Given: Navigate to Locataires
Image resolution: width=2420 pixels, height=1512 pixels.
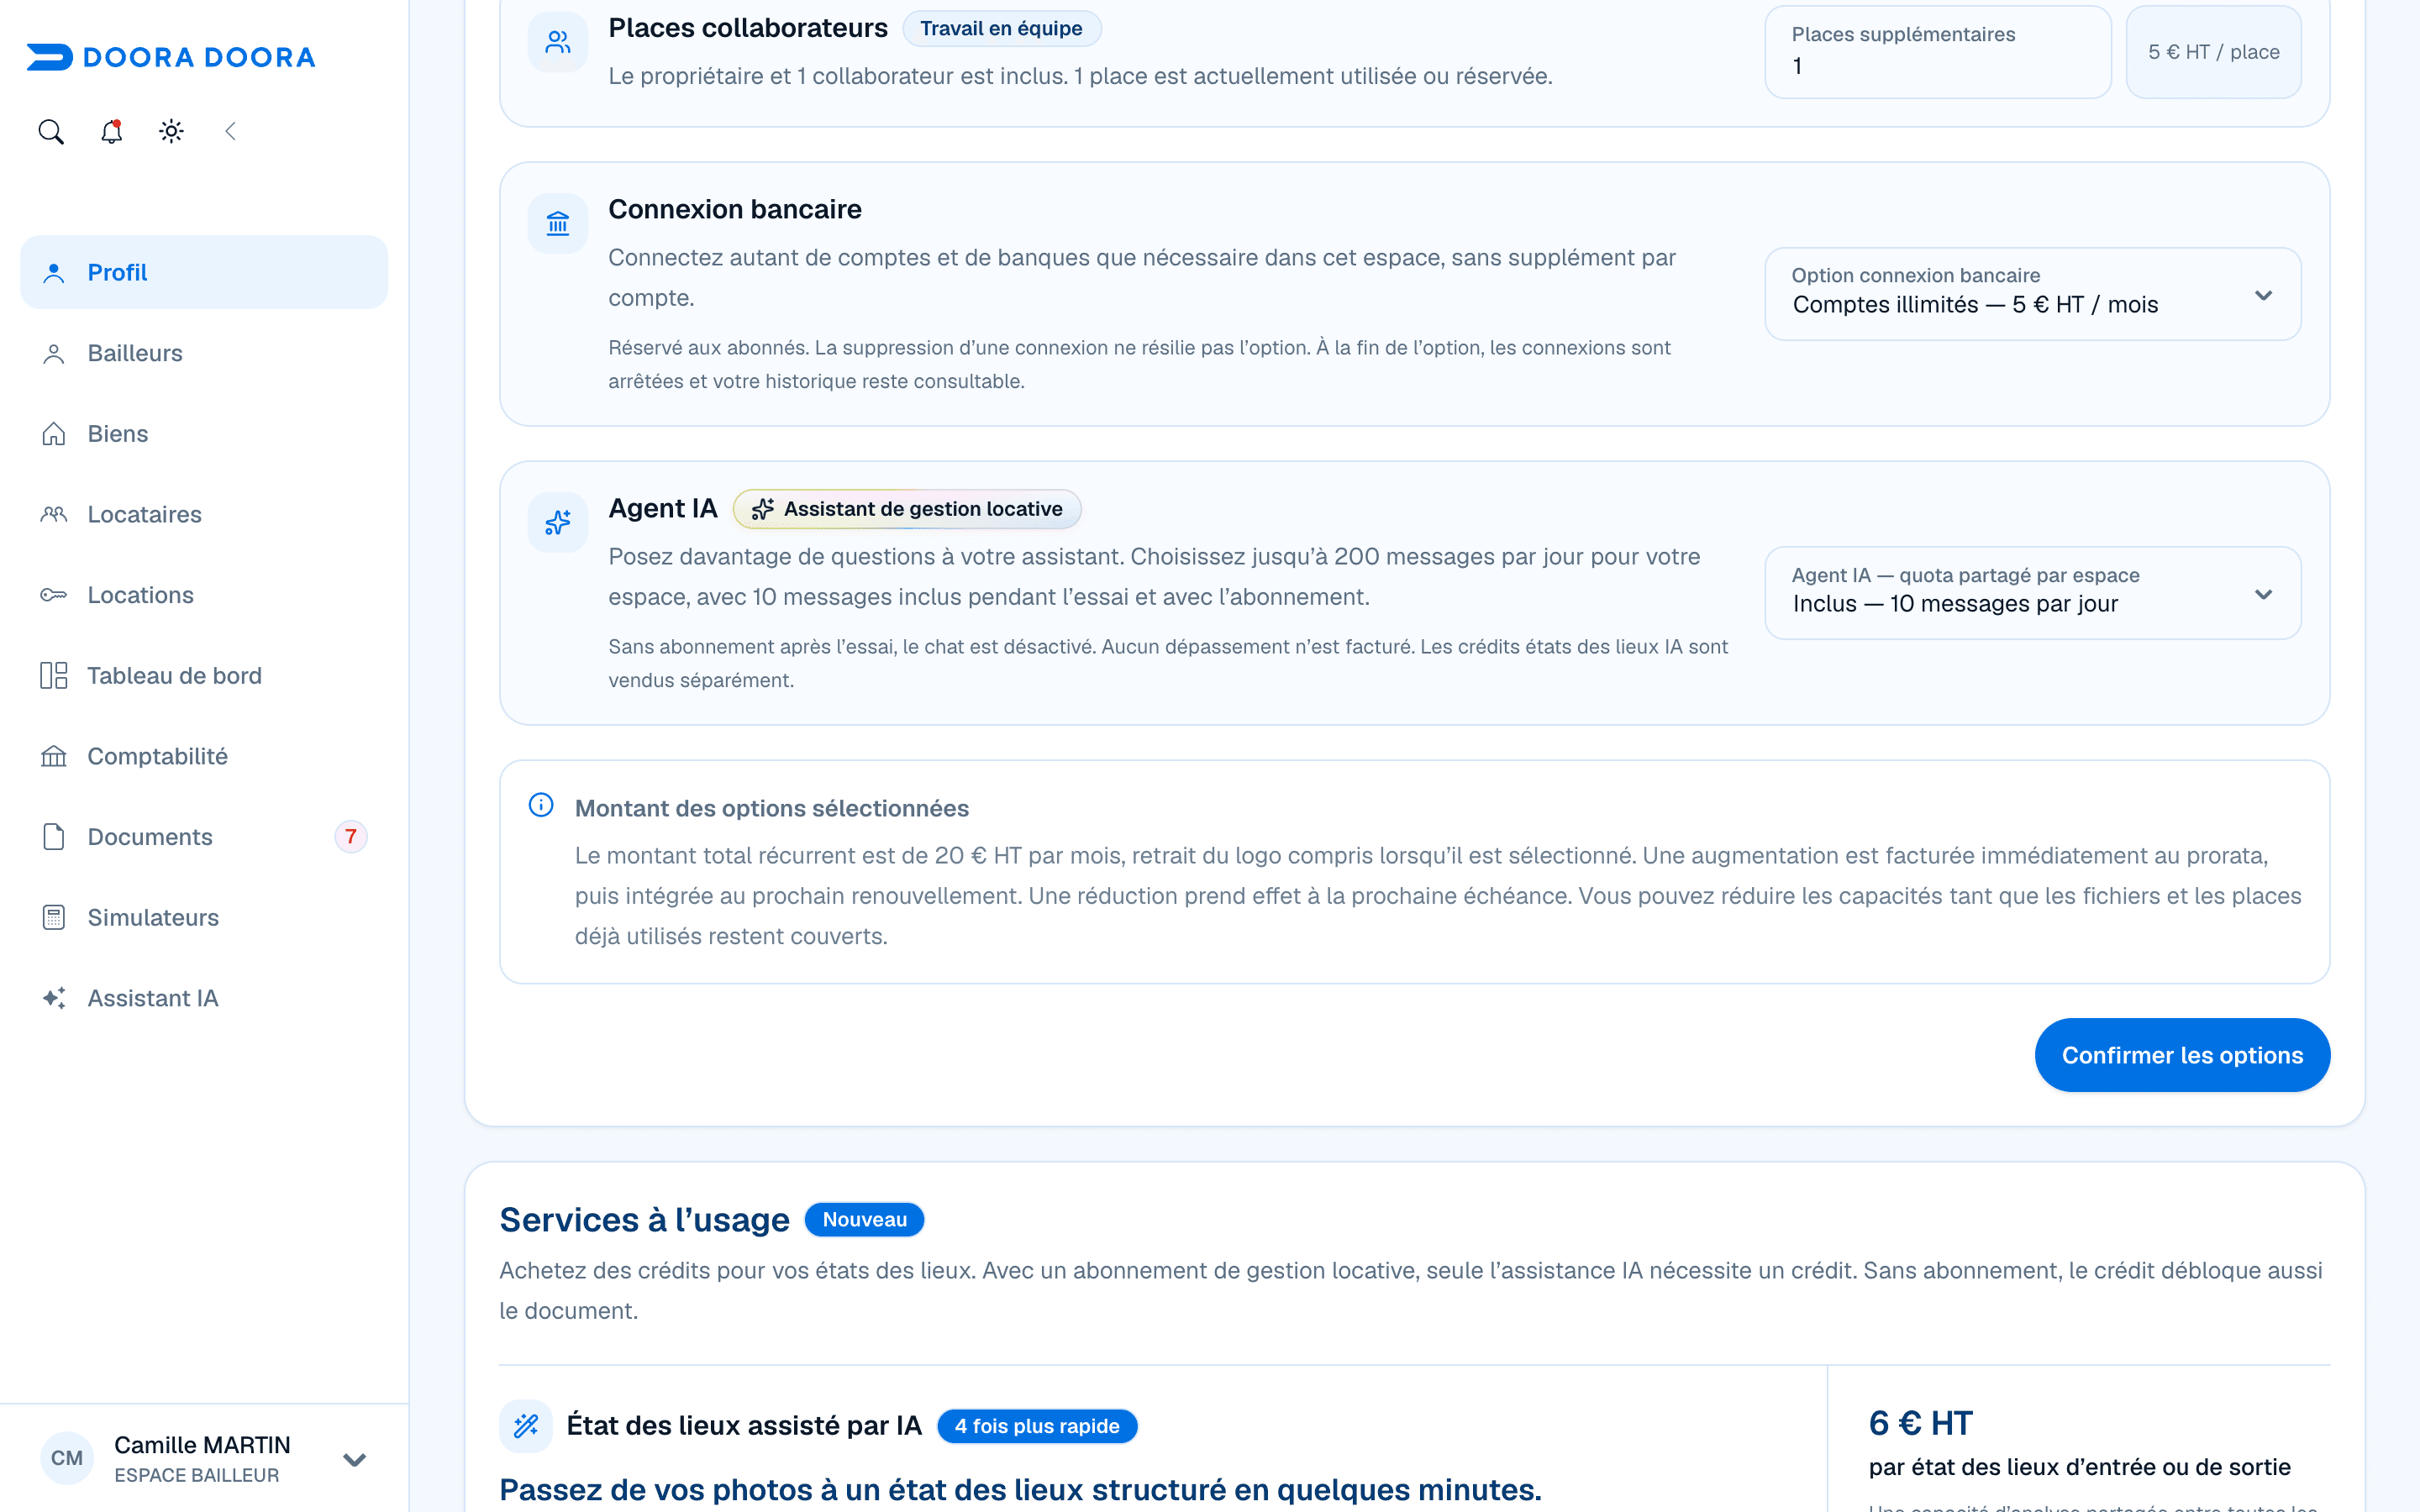Looking at the screenshot, I should (204, 514).
